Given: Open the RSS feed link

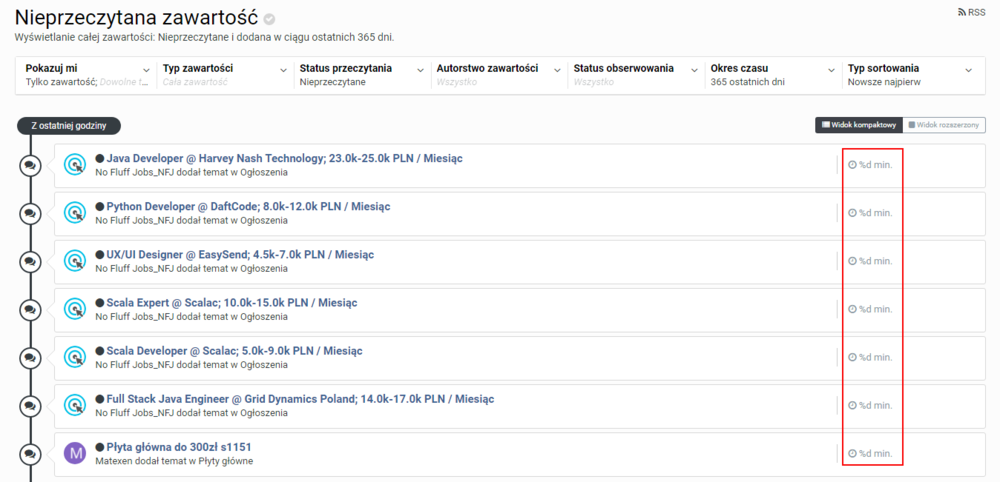Looking at the screenshot, I should pyautogui.click(x=971, y=12).
